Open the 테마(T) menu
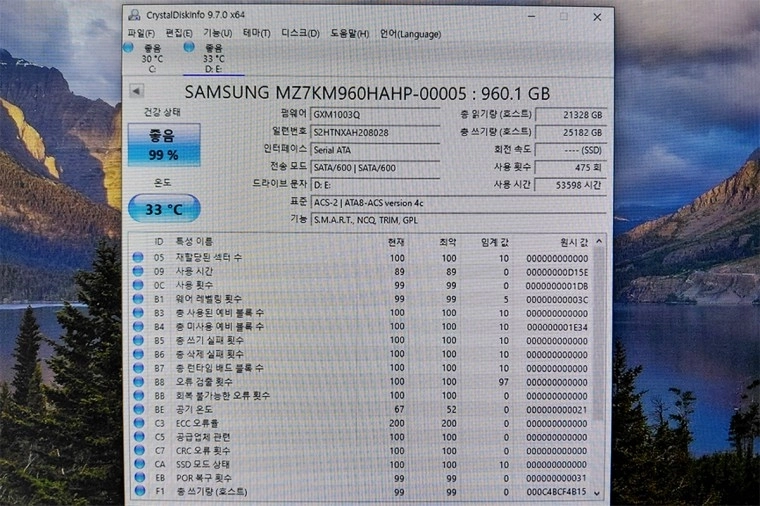 coord(256,33)
